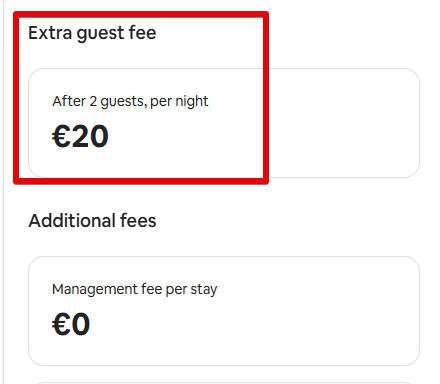Select the "After 2 guests, per night" label
Viewport: 440px width, 384px height.
(130, 101)
